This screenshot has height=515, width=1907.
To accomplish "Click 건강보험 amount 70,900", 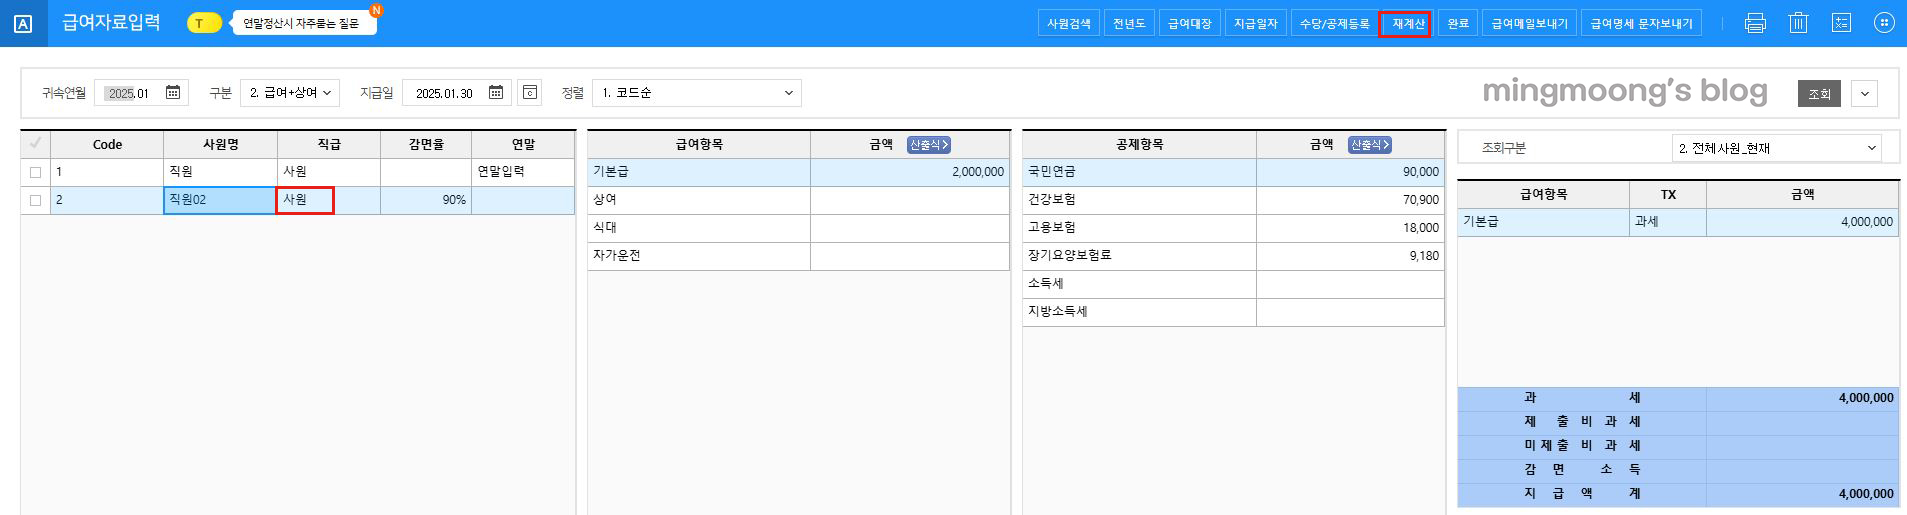I will [x=1350, y=200].
